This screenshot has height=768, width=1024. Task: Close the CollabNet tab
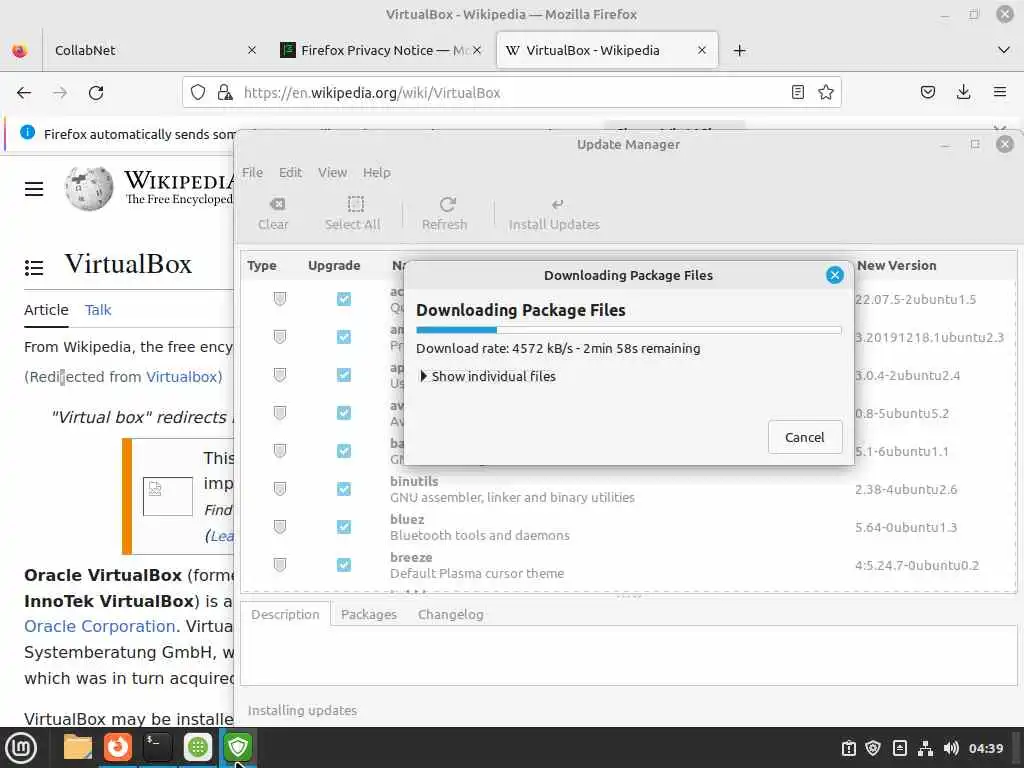pos(252,50)
